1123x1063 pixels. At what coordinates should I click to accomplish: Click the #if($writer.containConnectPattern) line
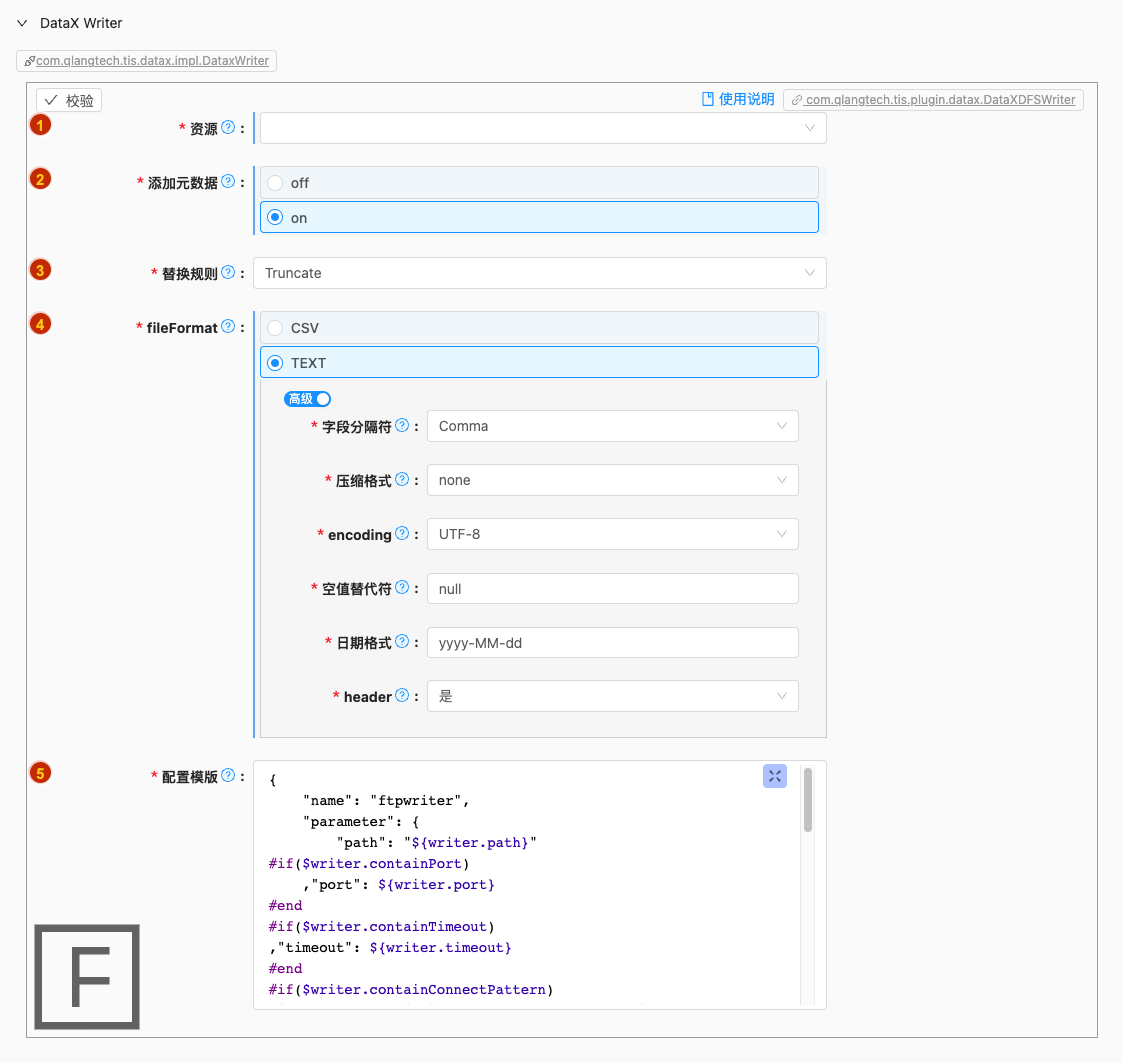(411, 990)
